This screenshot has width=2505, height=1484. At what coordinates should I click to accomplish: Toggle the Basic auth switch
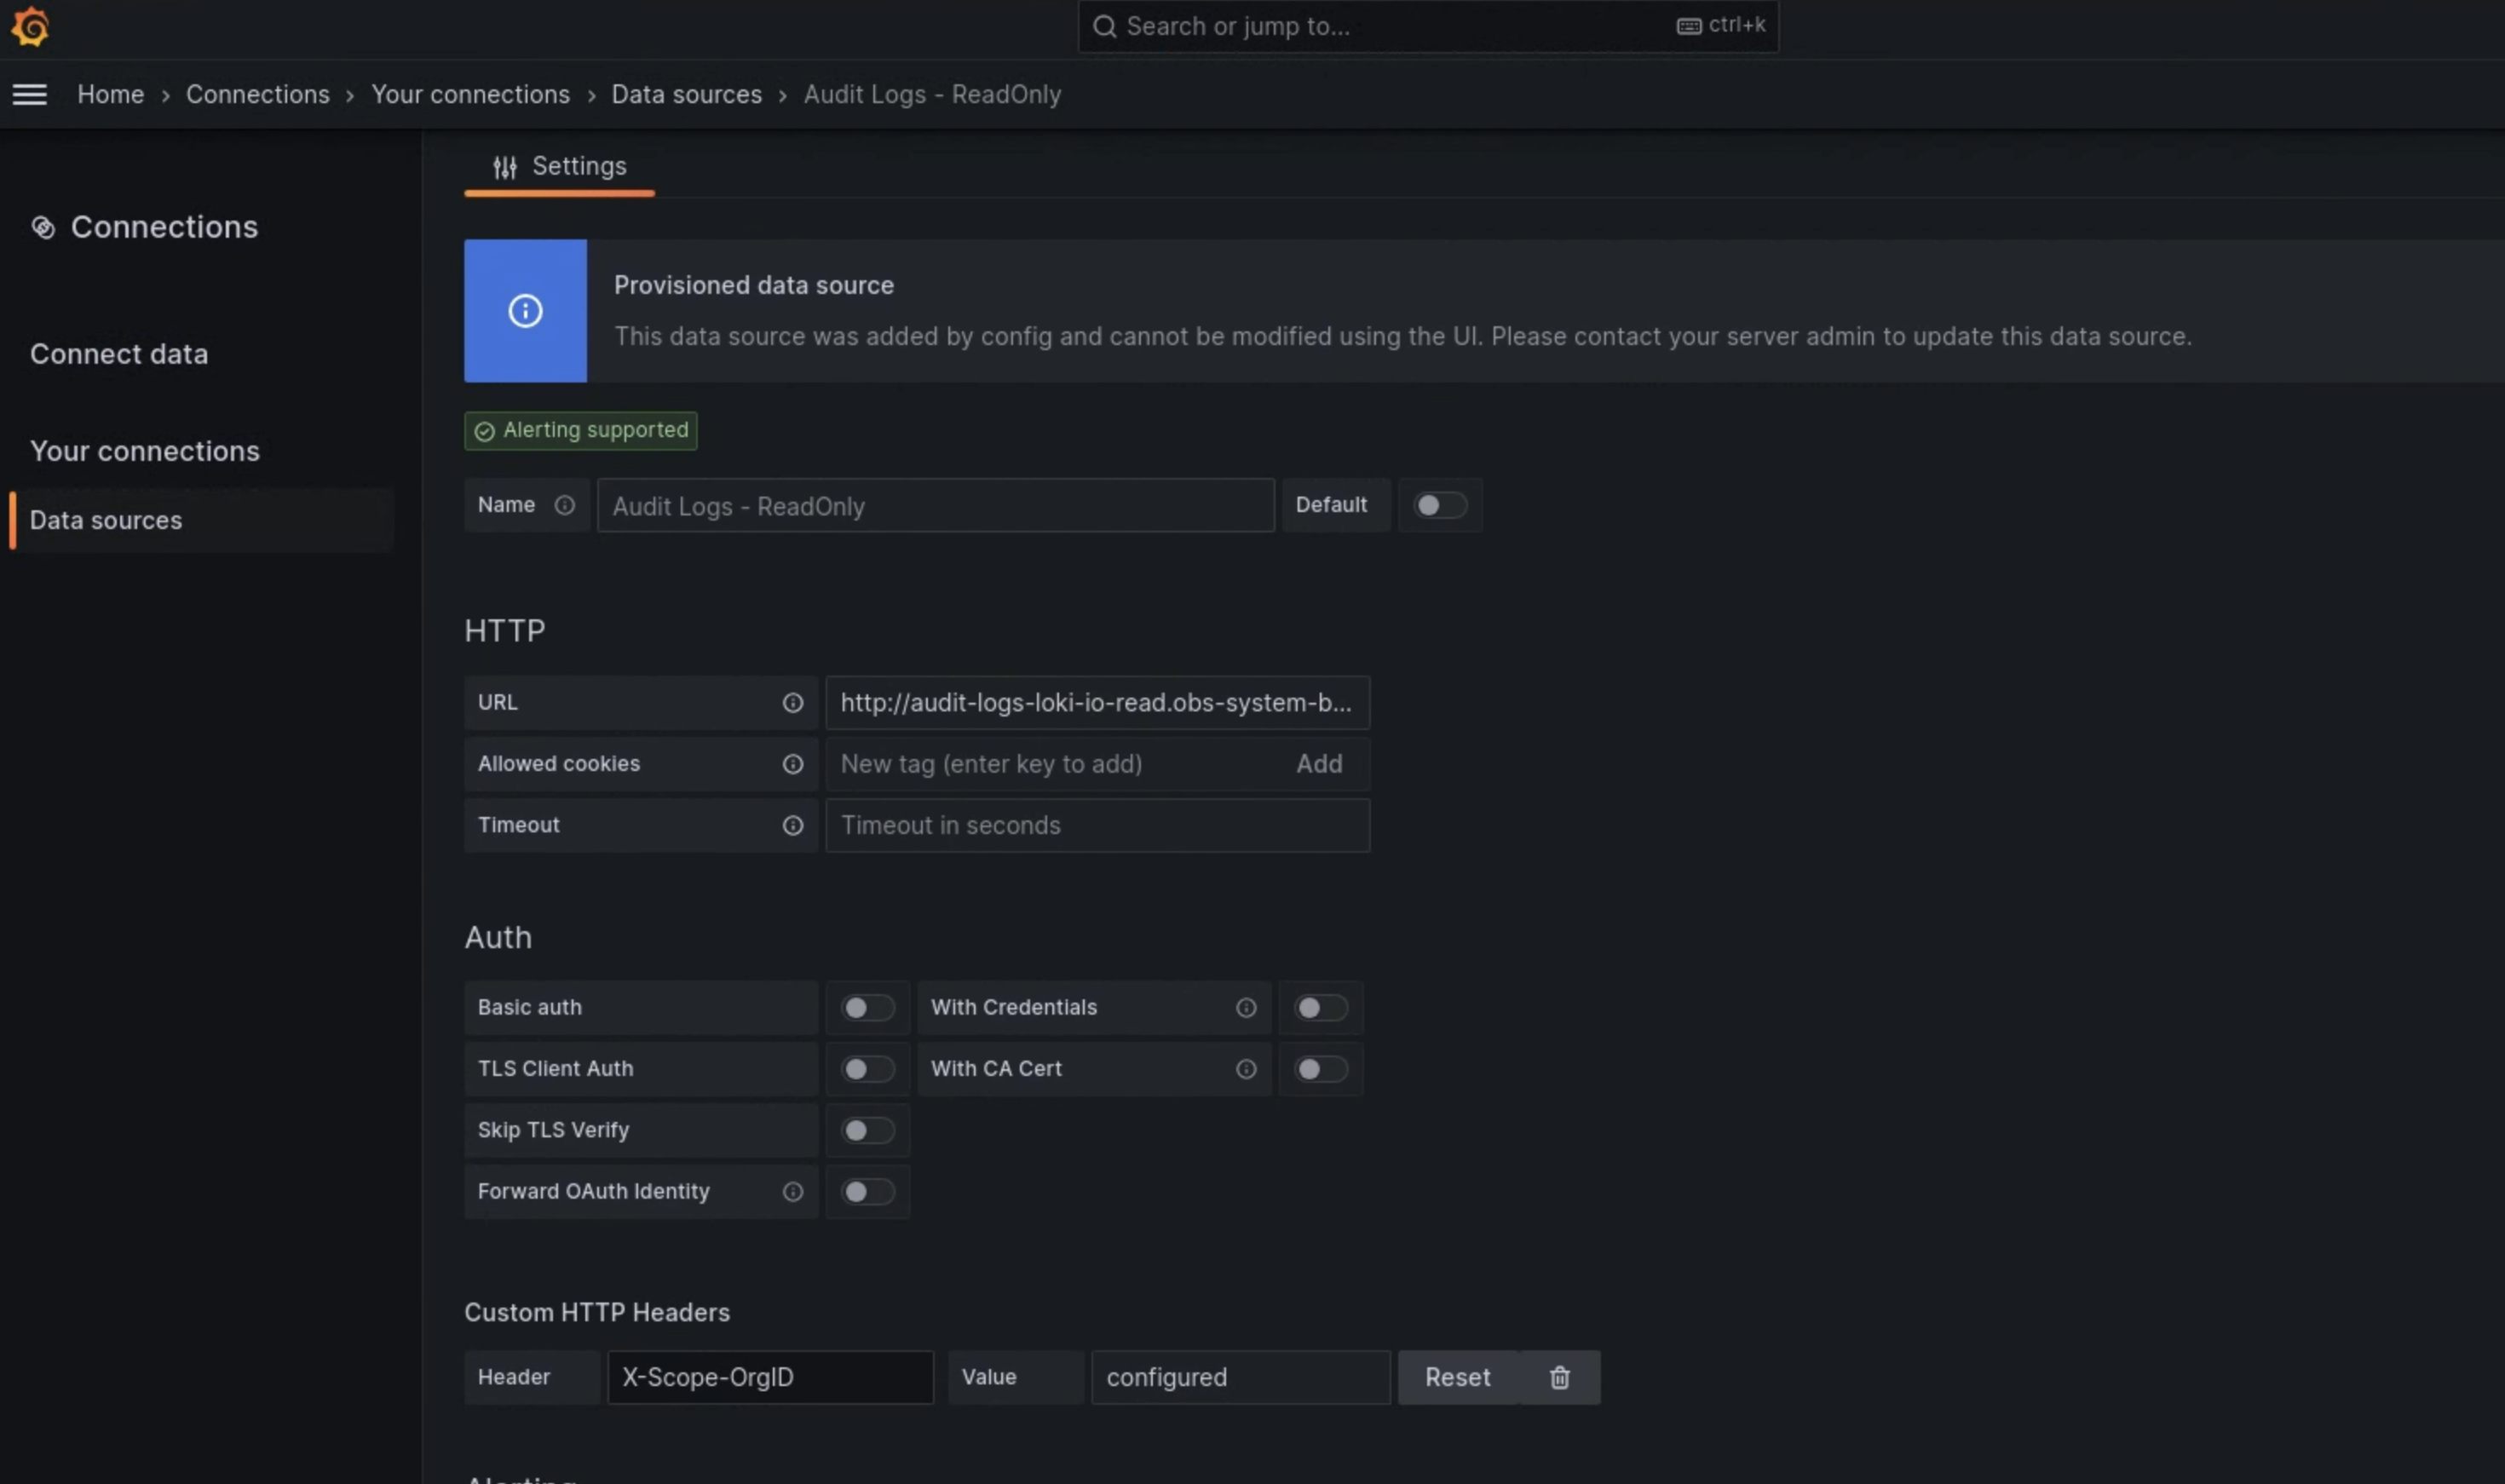pyautogui.click(x=867, y=1007)
